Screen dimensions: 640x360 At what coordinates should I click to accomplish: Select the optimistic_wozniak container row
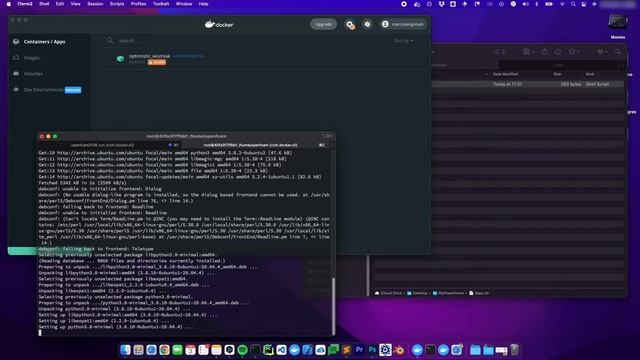coord(261,59)
